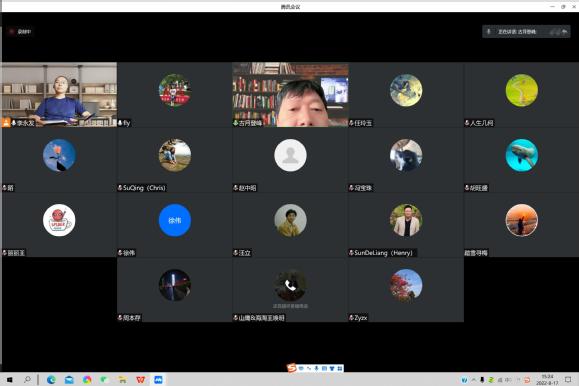Click the orange host badge on 李永发's tile
Screen dimensions: 579x386
(x=6, y=123)
